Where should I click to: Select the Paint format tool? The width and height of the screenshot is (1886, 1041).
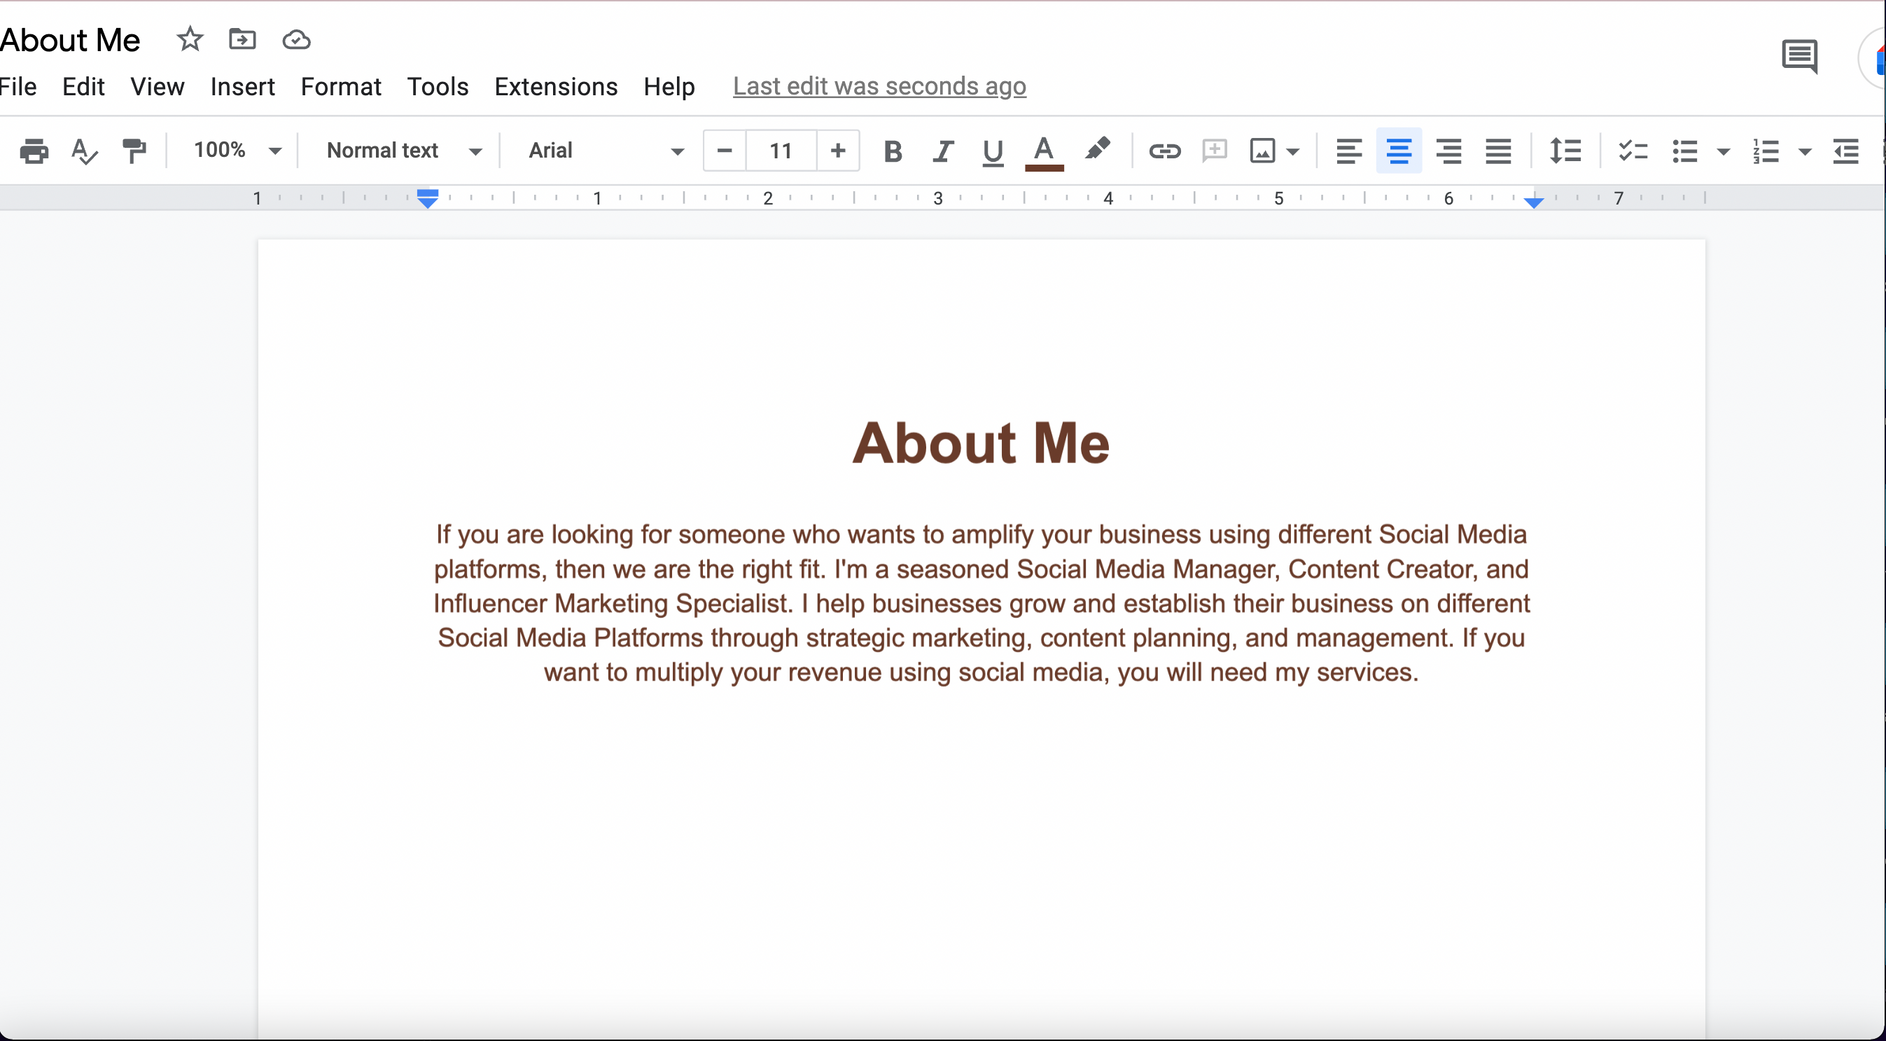(x=134, y=151)
